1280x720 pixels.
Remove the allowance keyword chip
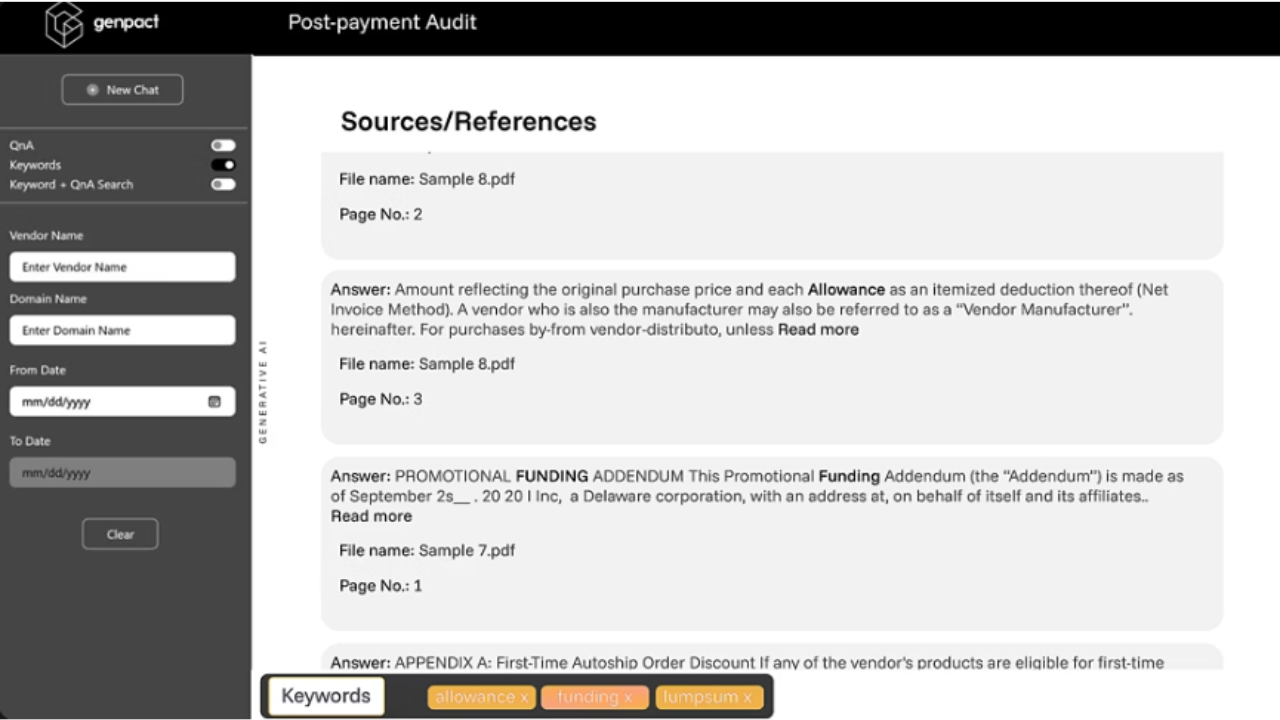(x=524, y=697)
